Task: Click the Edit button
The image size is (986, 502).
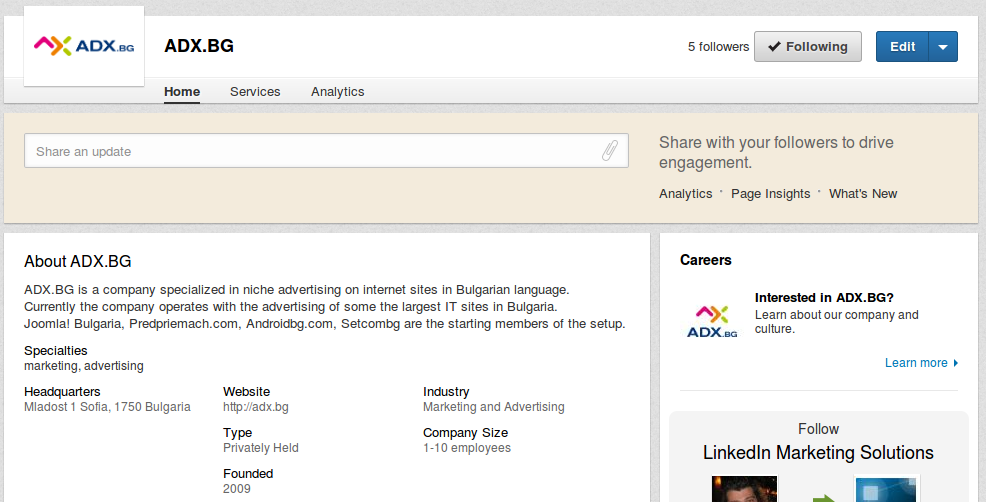Action: 902,47
